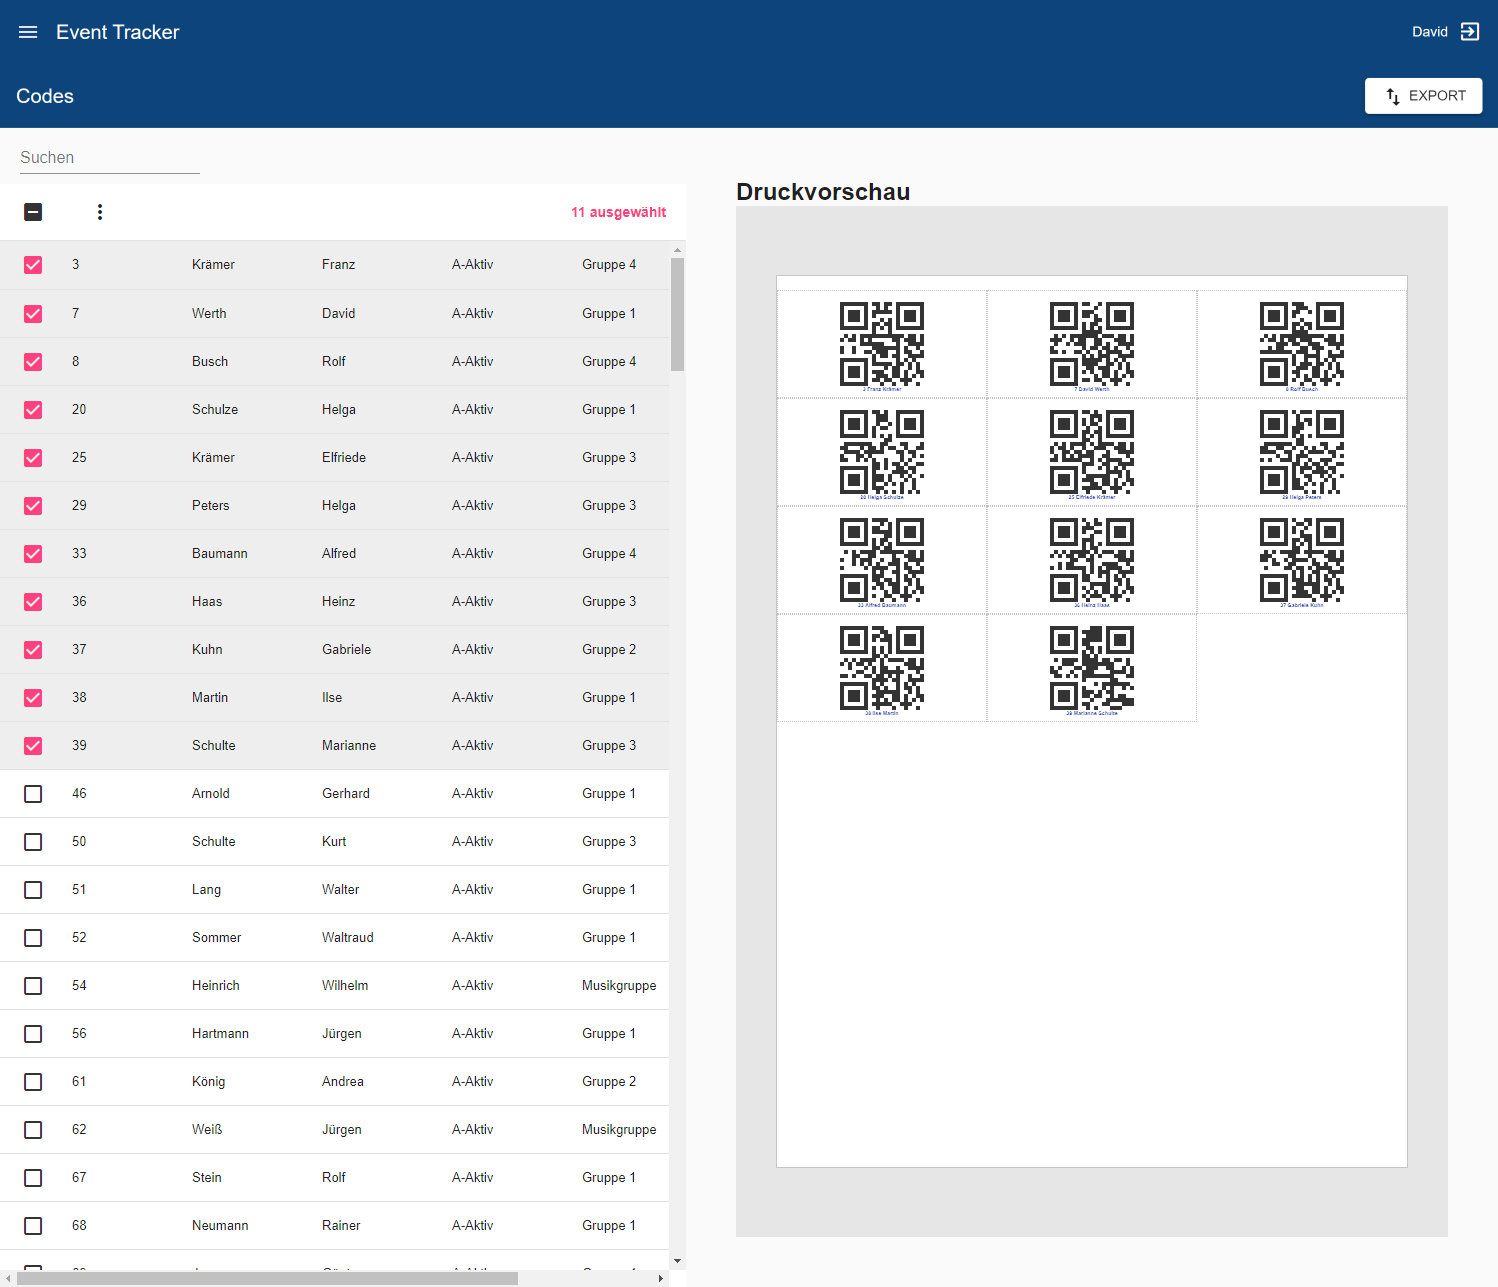Click the QR code for Heinz Haas
Screen dimensions: 1498x1287
(1092, 560)
